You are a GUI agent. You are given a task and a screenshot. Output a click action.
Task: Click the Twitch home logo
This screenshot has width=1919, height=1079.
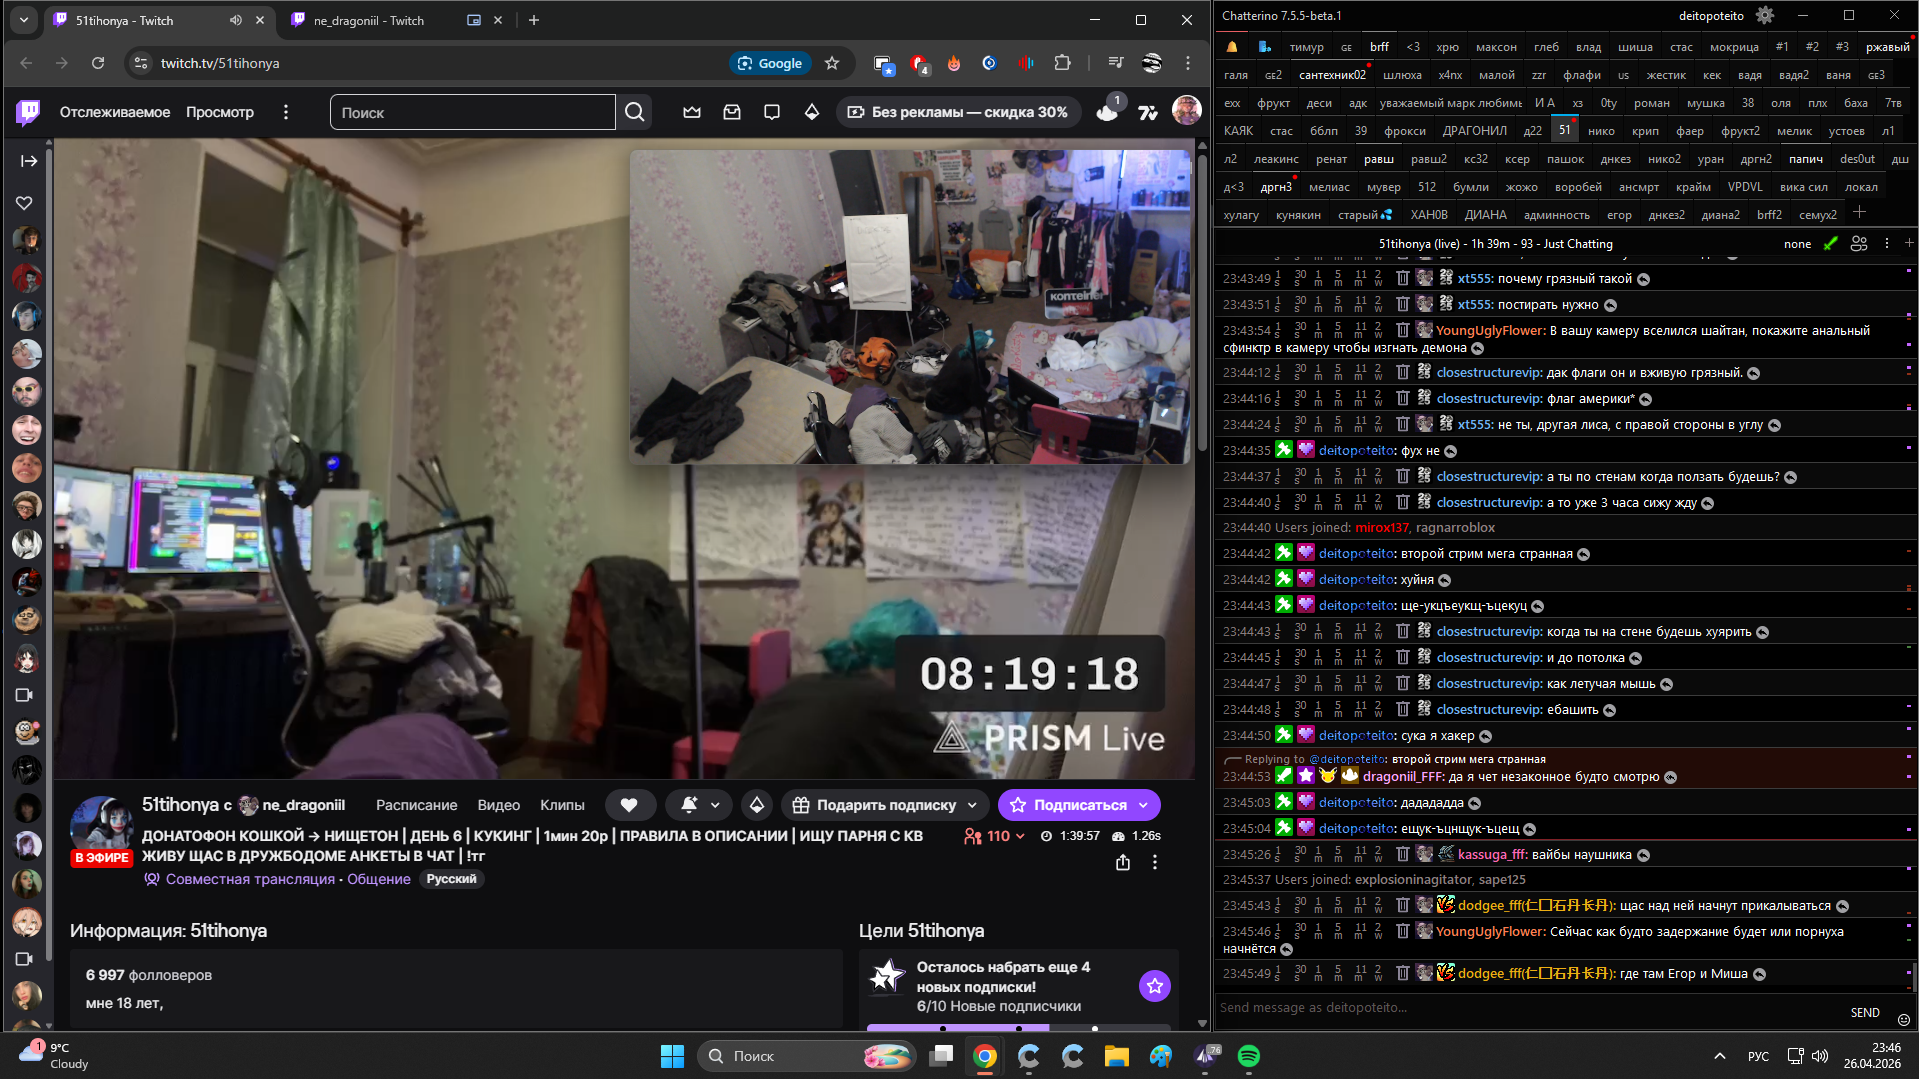point(28,112)
